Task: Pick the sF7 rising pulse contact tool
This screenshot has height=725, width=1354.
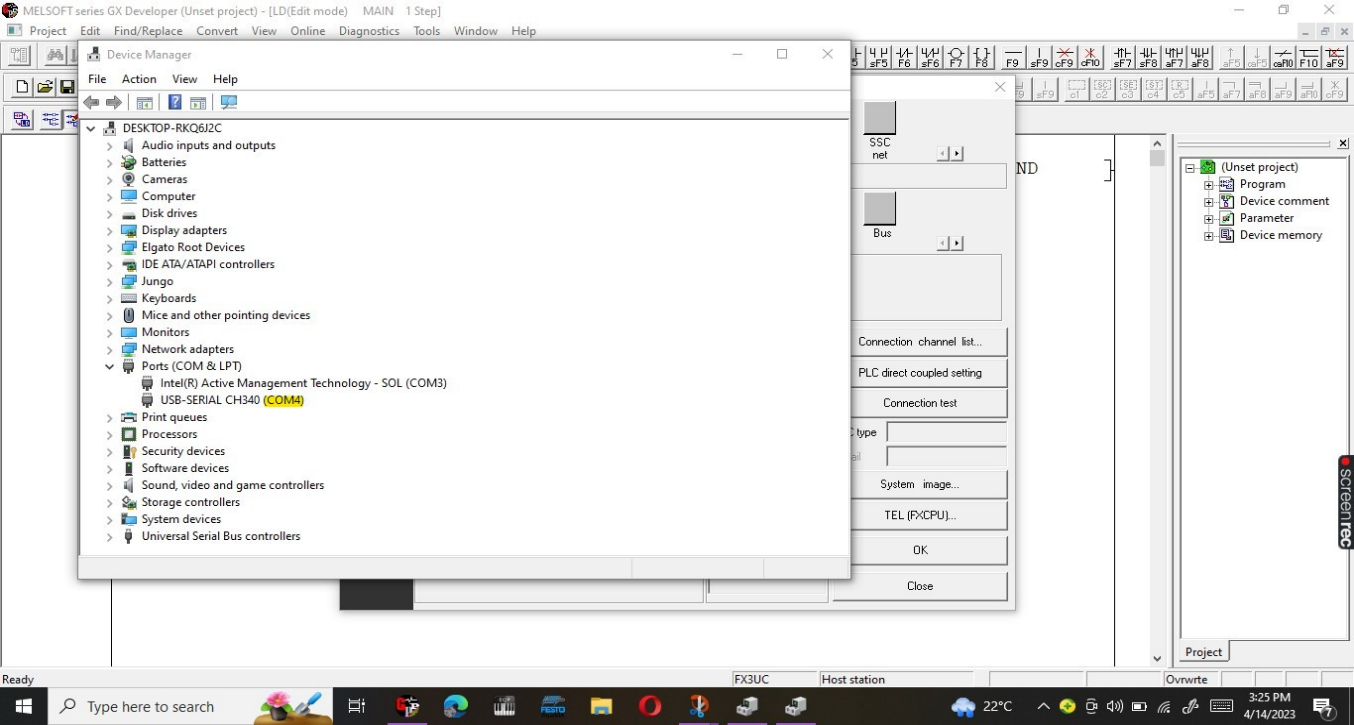Action: click(1122, 56)
